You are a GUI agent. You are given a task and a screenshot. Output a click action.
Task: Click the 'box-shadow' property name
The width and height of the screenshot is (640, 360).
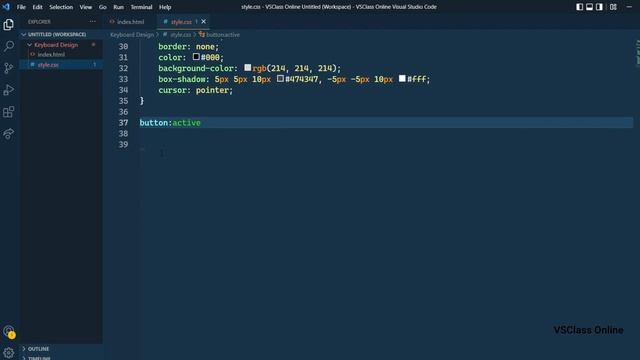click(x=182, y=79)
